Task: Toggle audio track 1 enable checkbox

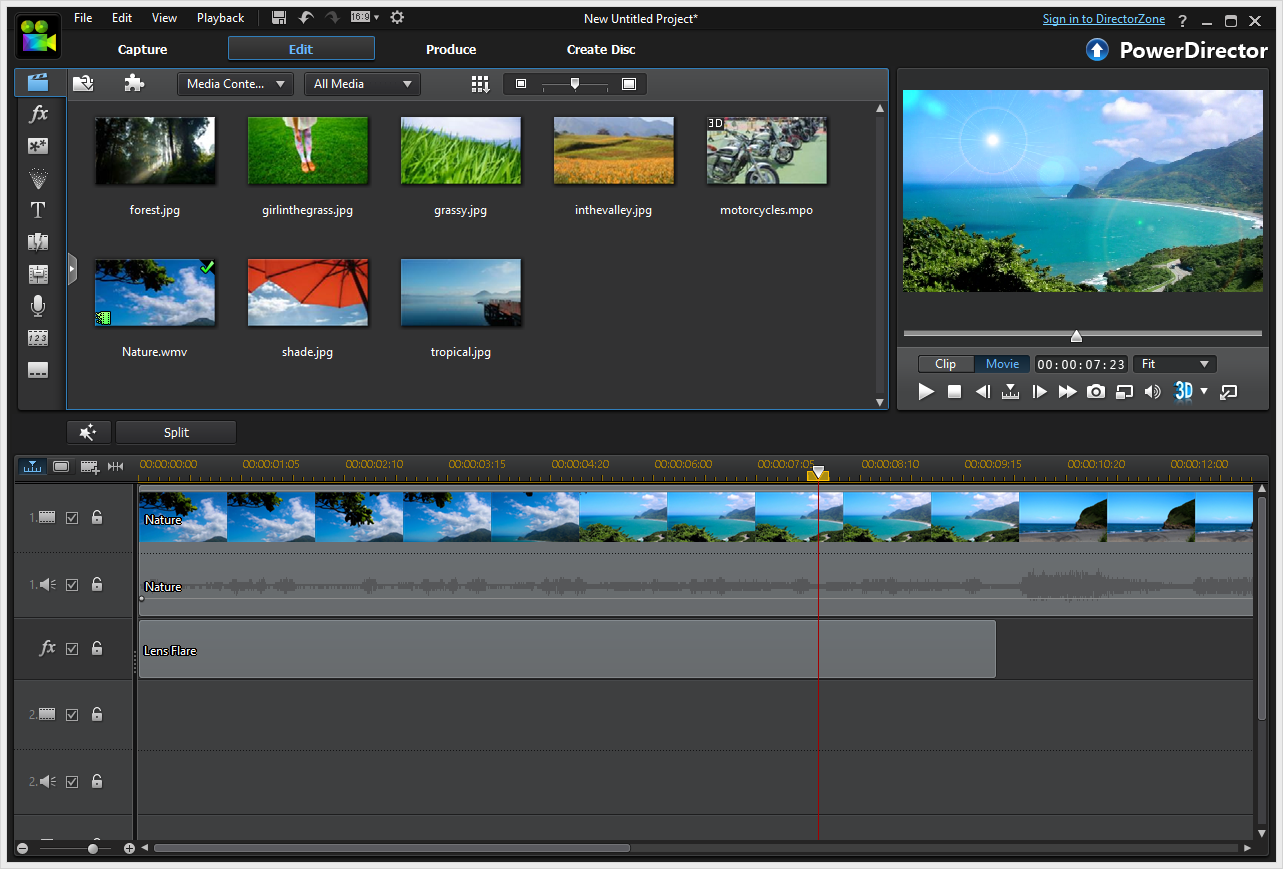Action: (72, 585)
